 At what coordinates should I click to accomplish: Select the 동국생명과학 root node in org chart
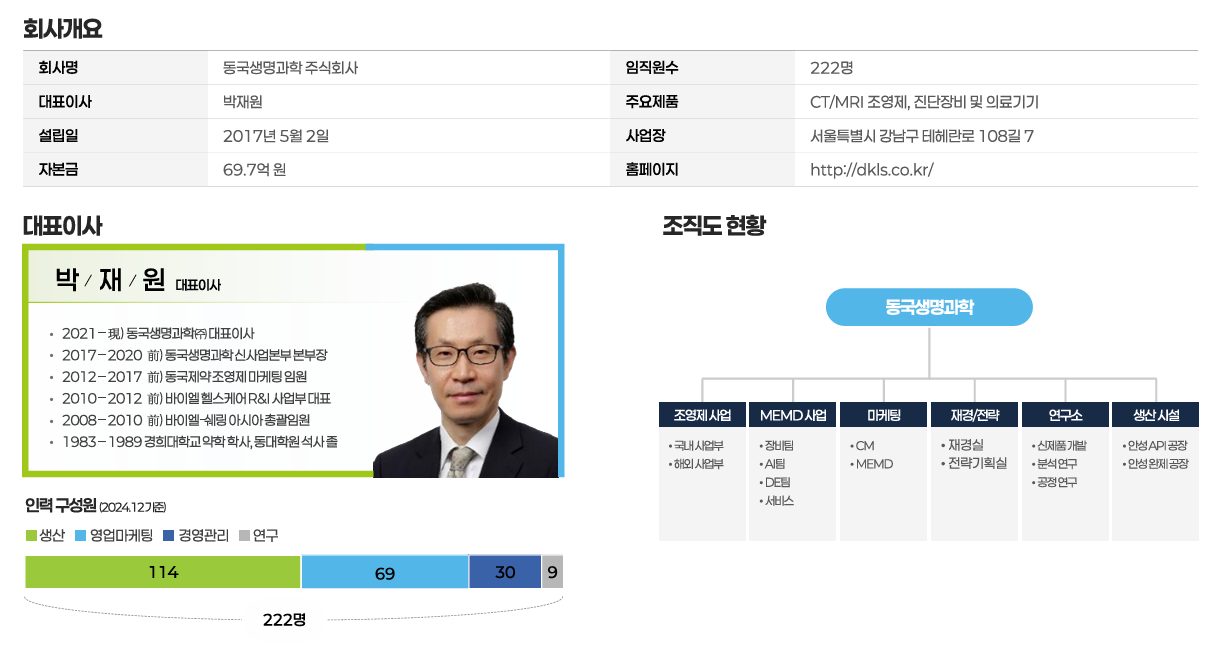tap(929, 307)
